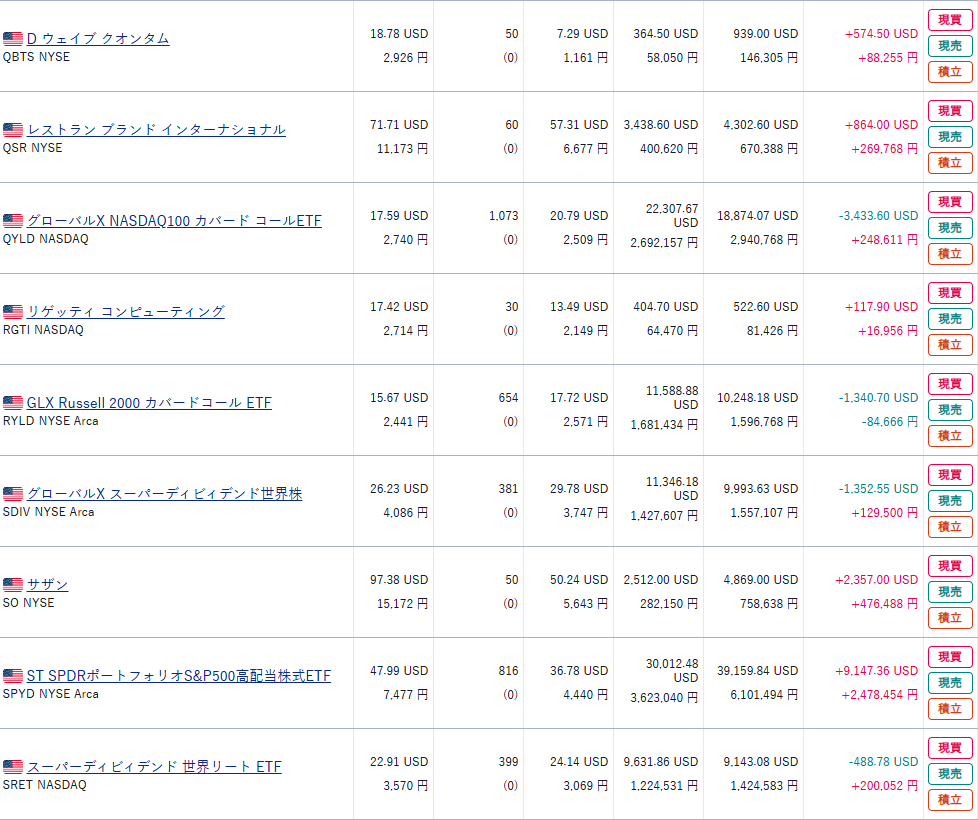The width and height of the screenshot is (978, 820).
Task: Open the ST SPDR S&P500高配当株式ETF link
Action: pyautogui.click(x=178, y=676)
